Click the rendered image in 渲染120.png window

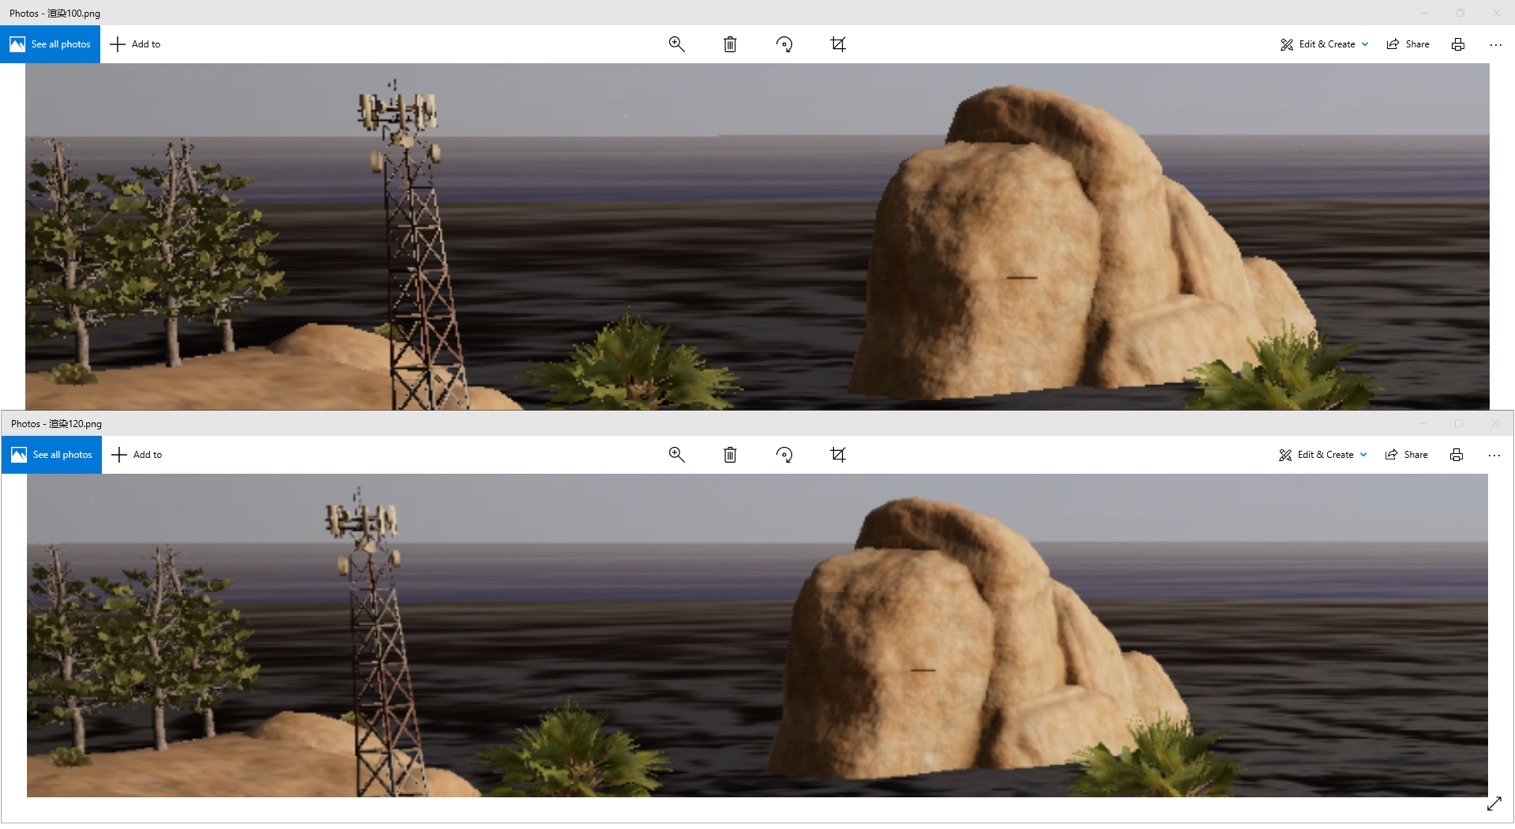coord(757,635)
